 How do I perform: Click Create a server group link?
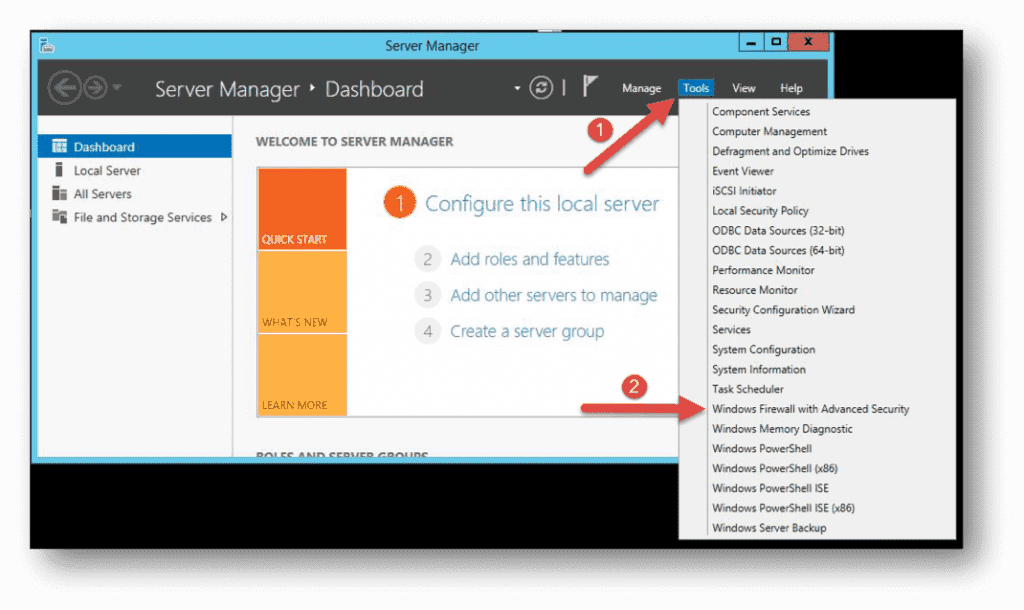pyautogui.click(x=527, y=331)
